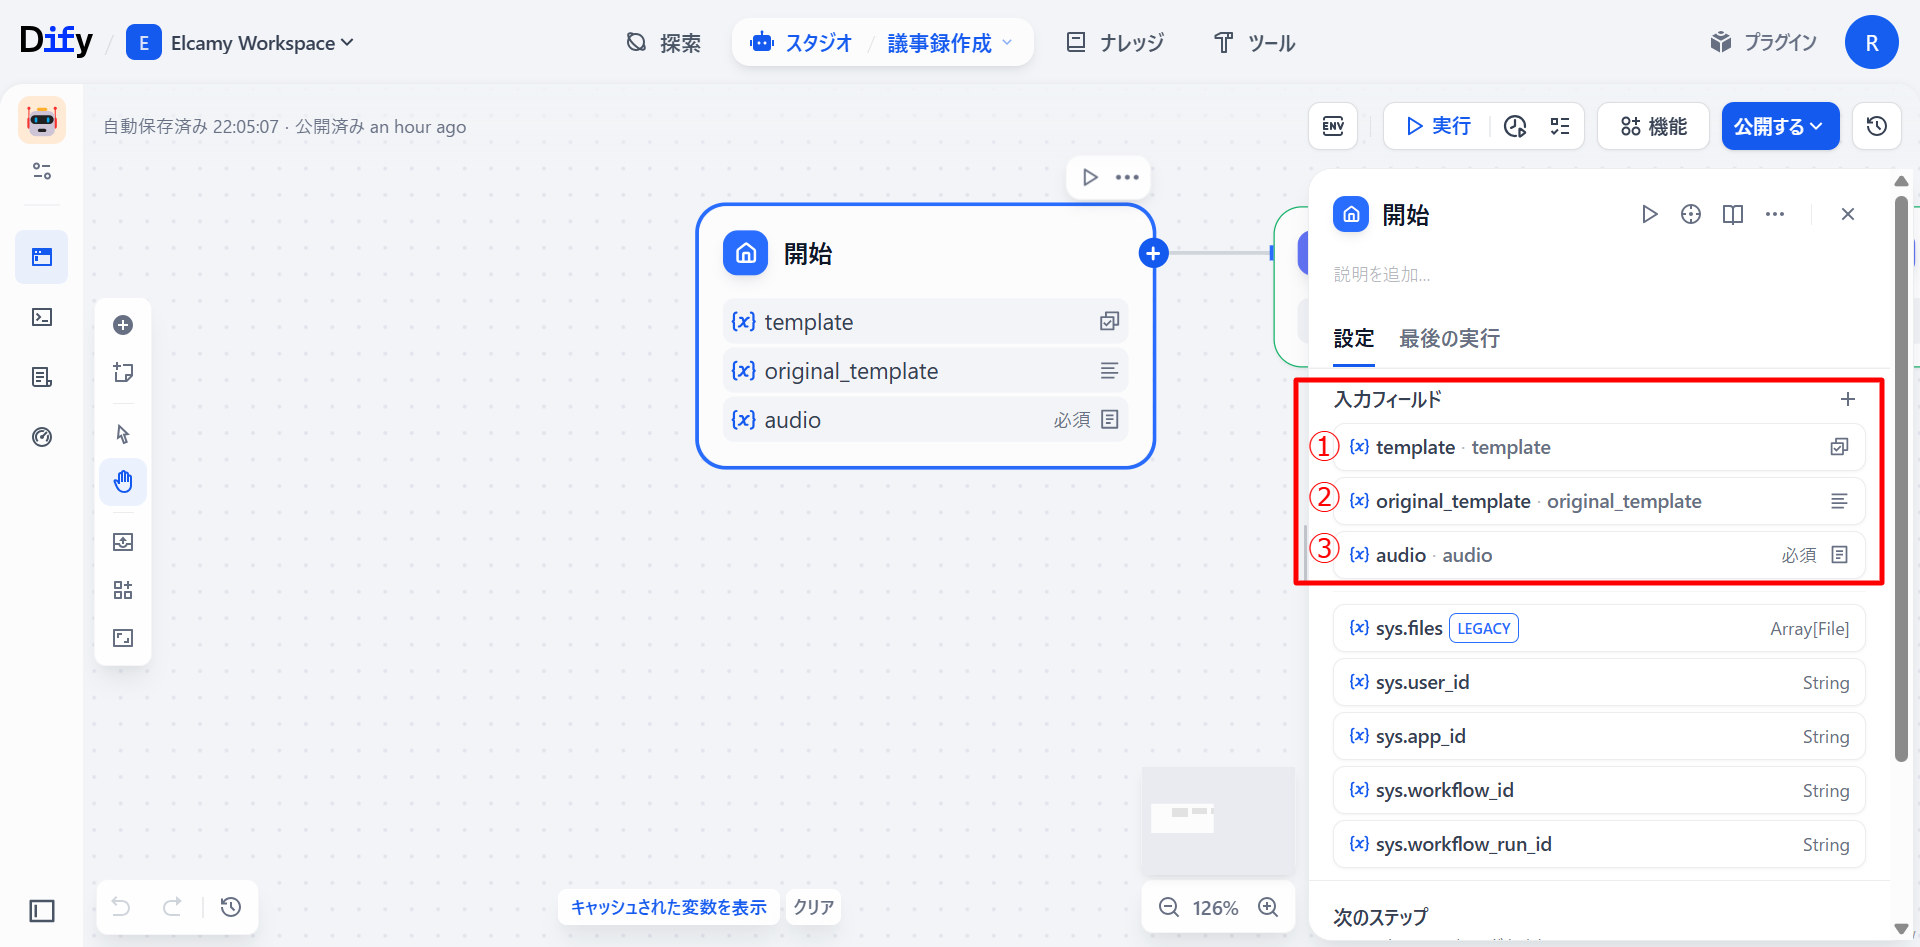Viewport: 1920px width, 947px height.
Task: Click the zoom in magnifier
Action: pos(1268,907)
